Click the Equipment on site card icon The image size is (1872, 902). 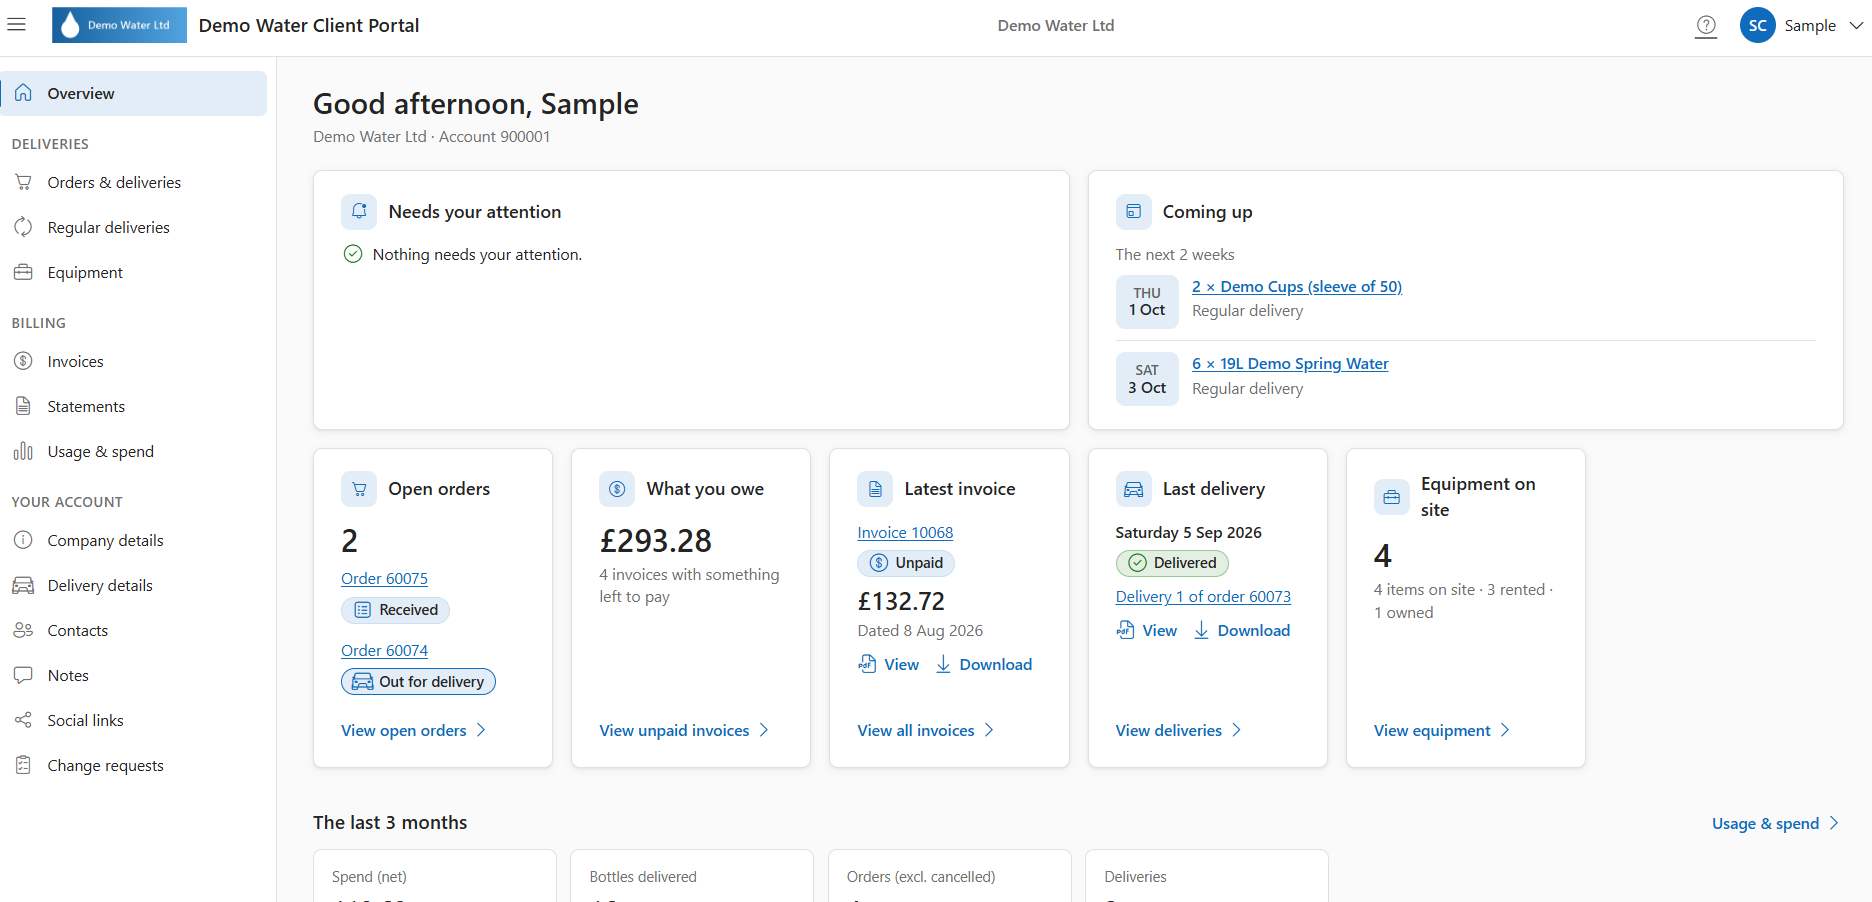coord(1391,497)
